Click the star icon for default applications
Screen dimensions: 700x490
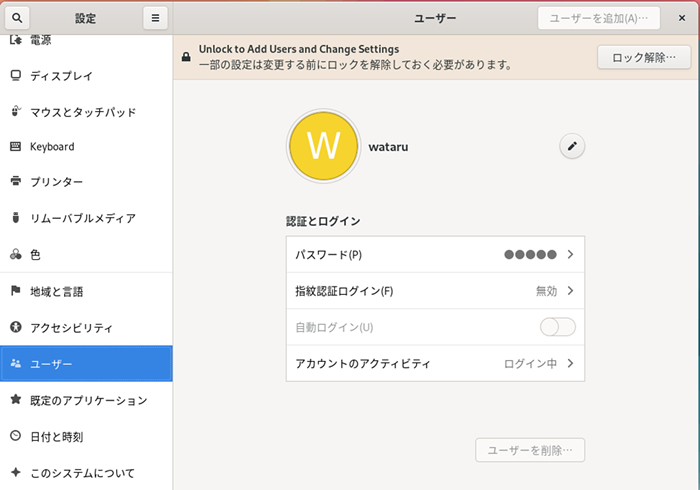coord(15,400)
